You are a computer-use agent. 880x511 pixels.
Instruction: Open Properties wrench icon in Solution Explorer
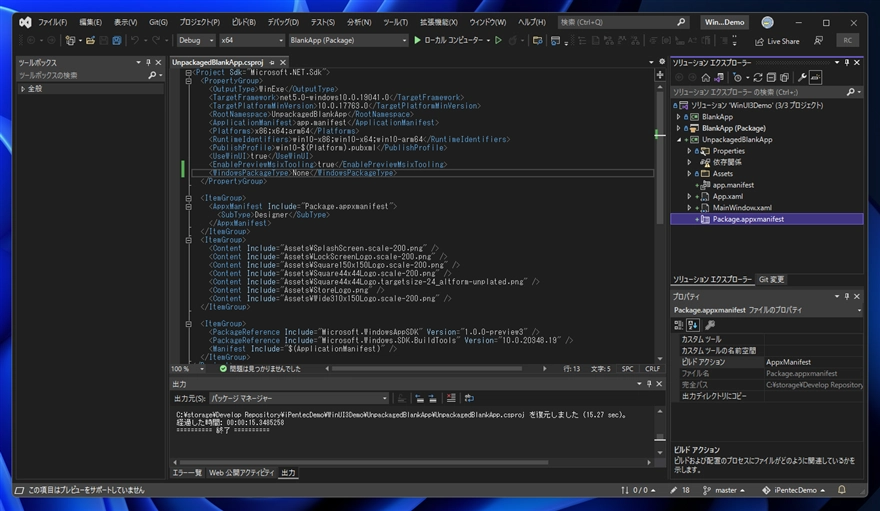pos(802,77)
